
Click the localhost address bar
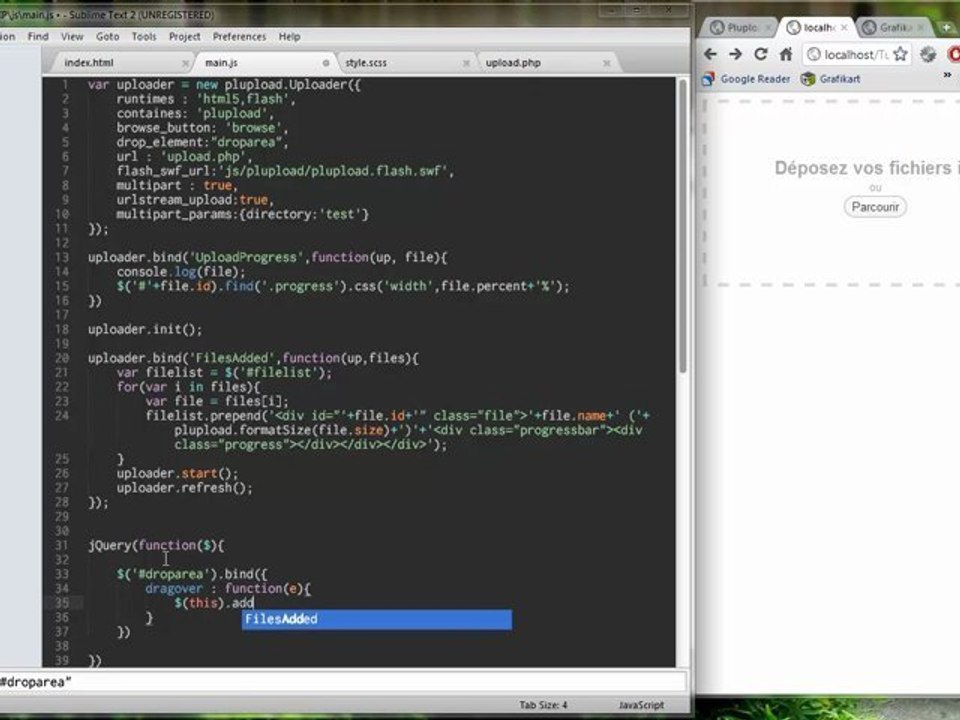(855, 54)
